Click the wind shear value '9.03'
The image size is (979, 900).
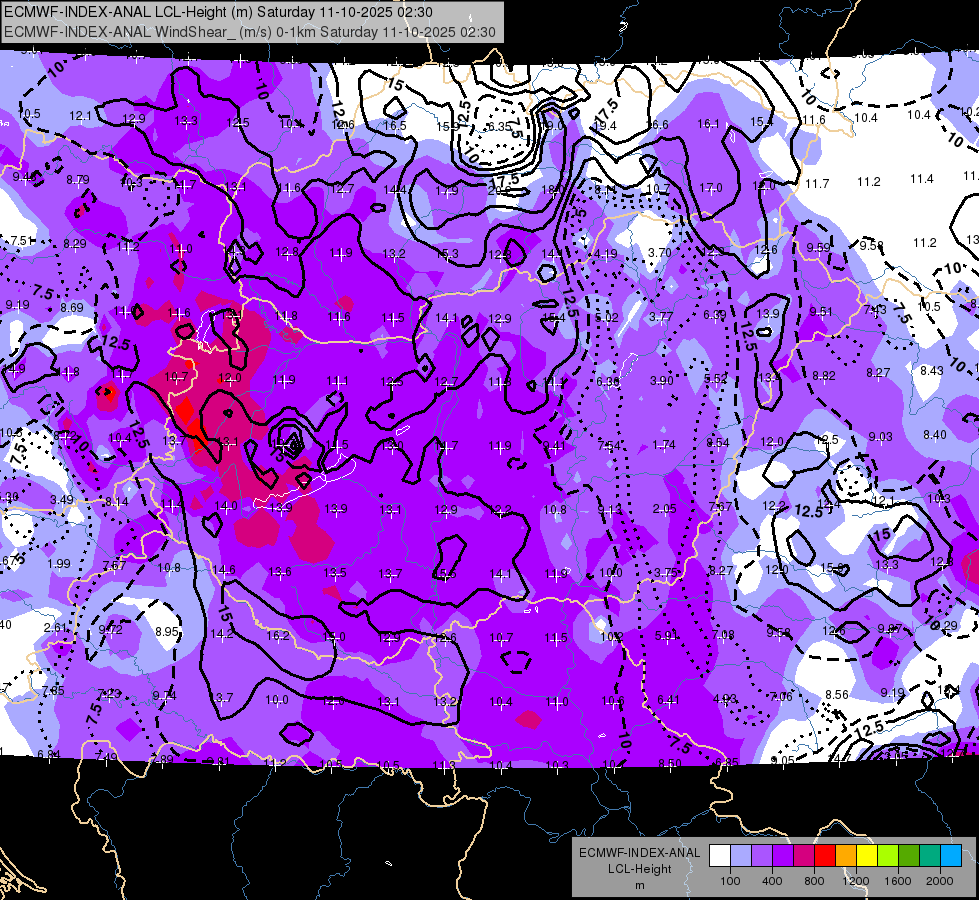tap(880, 437)
